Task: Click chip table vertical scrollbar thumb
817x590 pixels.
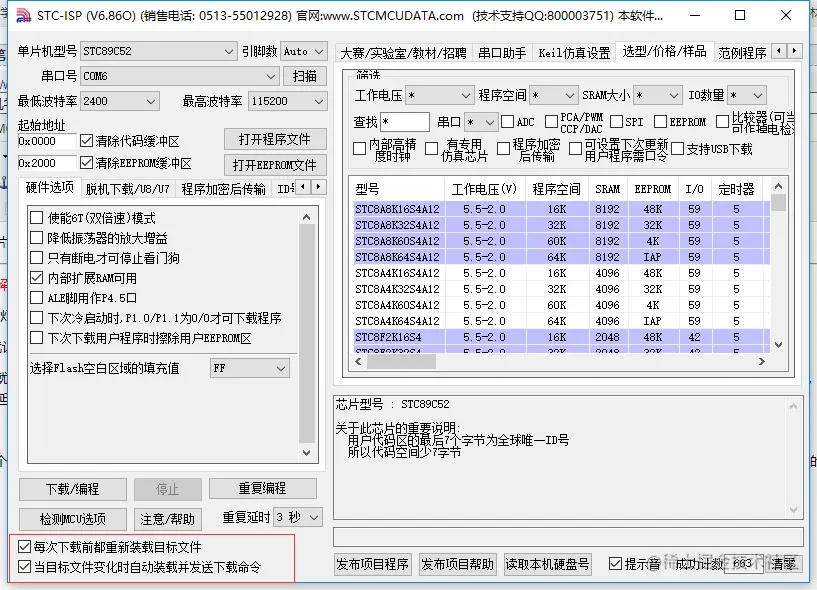Action: click(x=778, y=202)
